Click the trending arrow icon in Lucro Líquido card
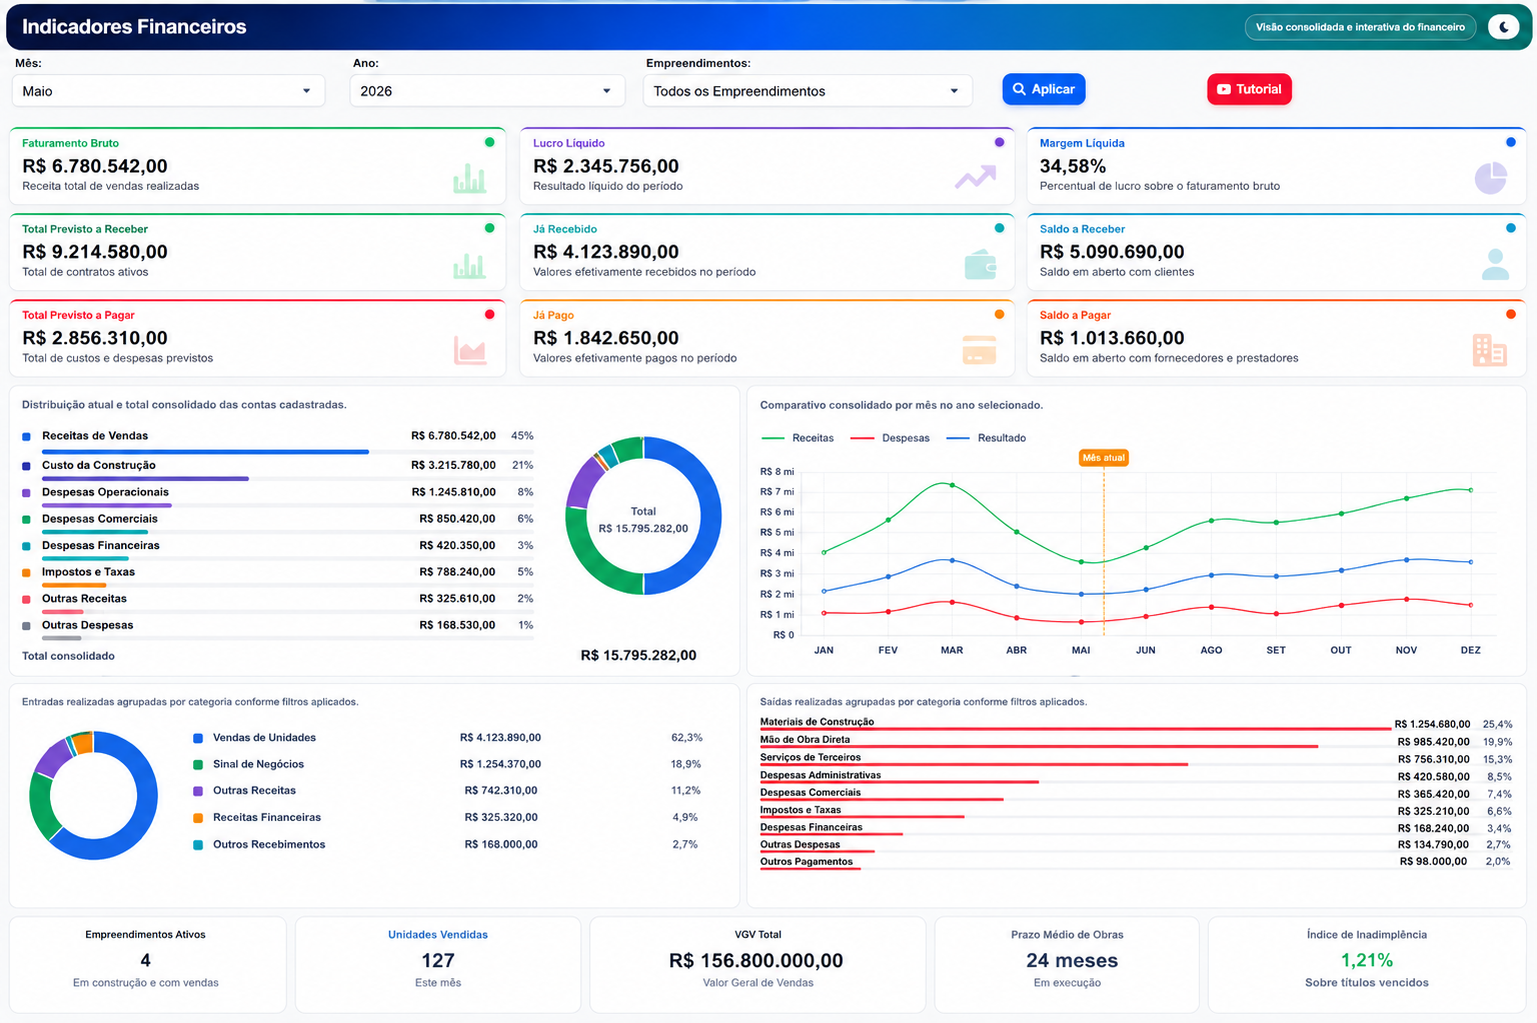This screenshot has height=1023, width=1537. click(975, 178)
